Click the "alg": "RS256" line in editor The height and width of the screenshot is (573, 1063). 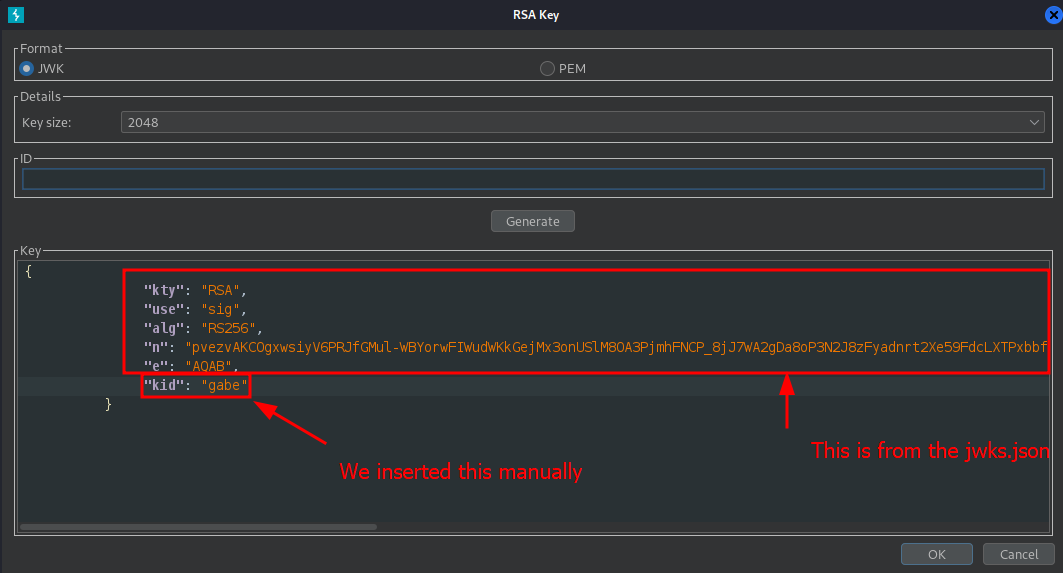pyautogui.click(x=203, y=328)
